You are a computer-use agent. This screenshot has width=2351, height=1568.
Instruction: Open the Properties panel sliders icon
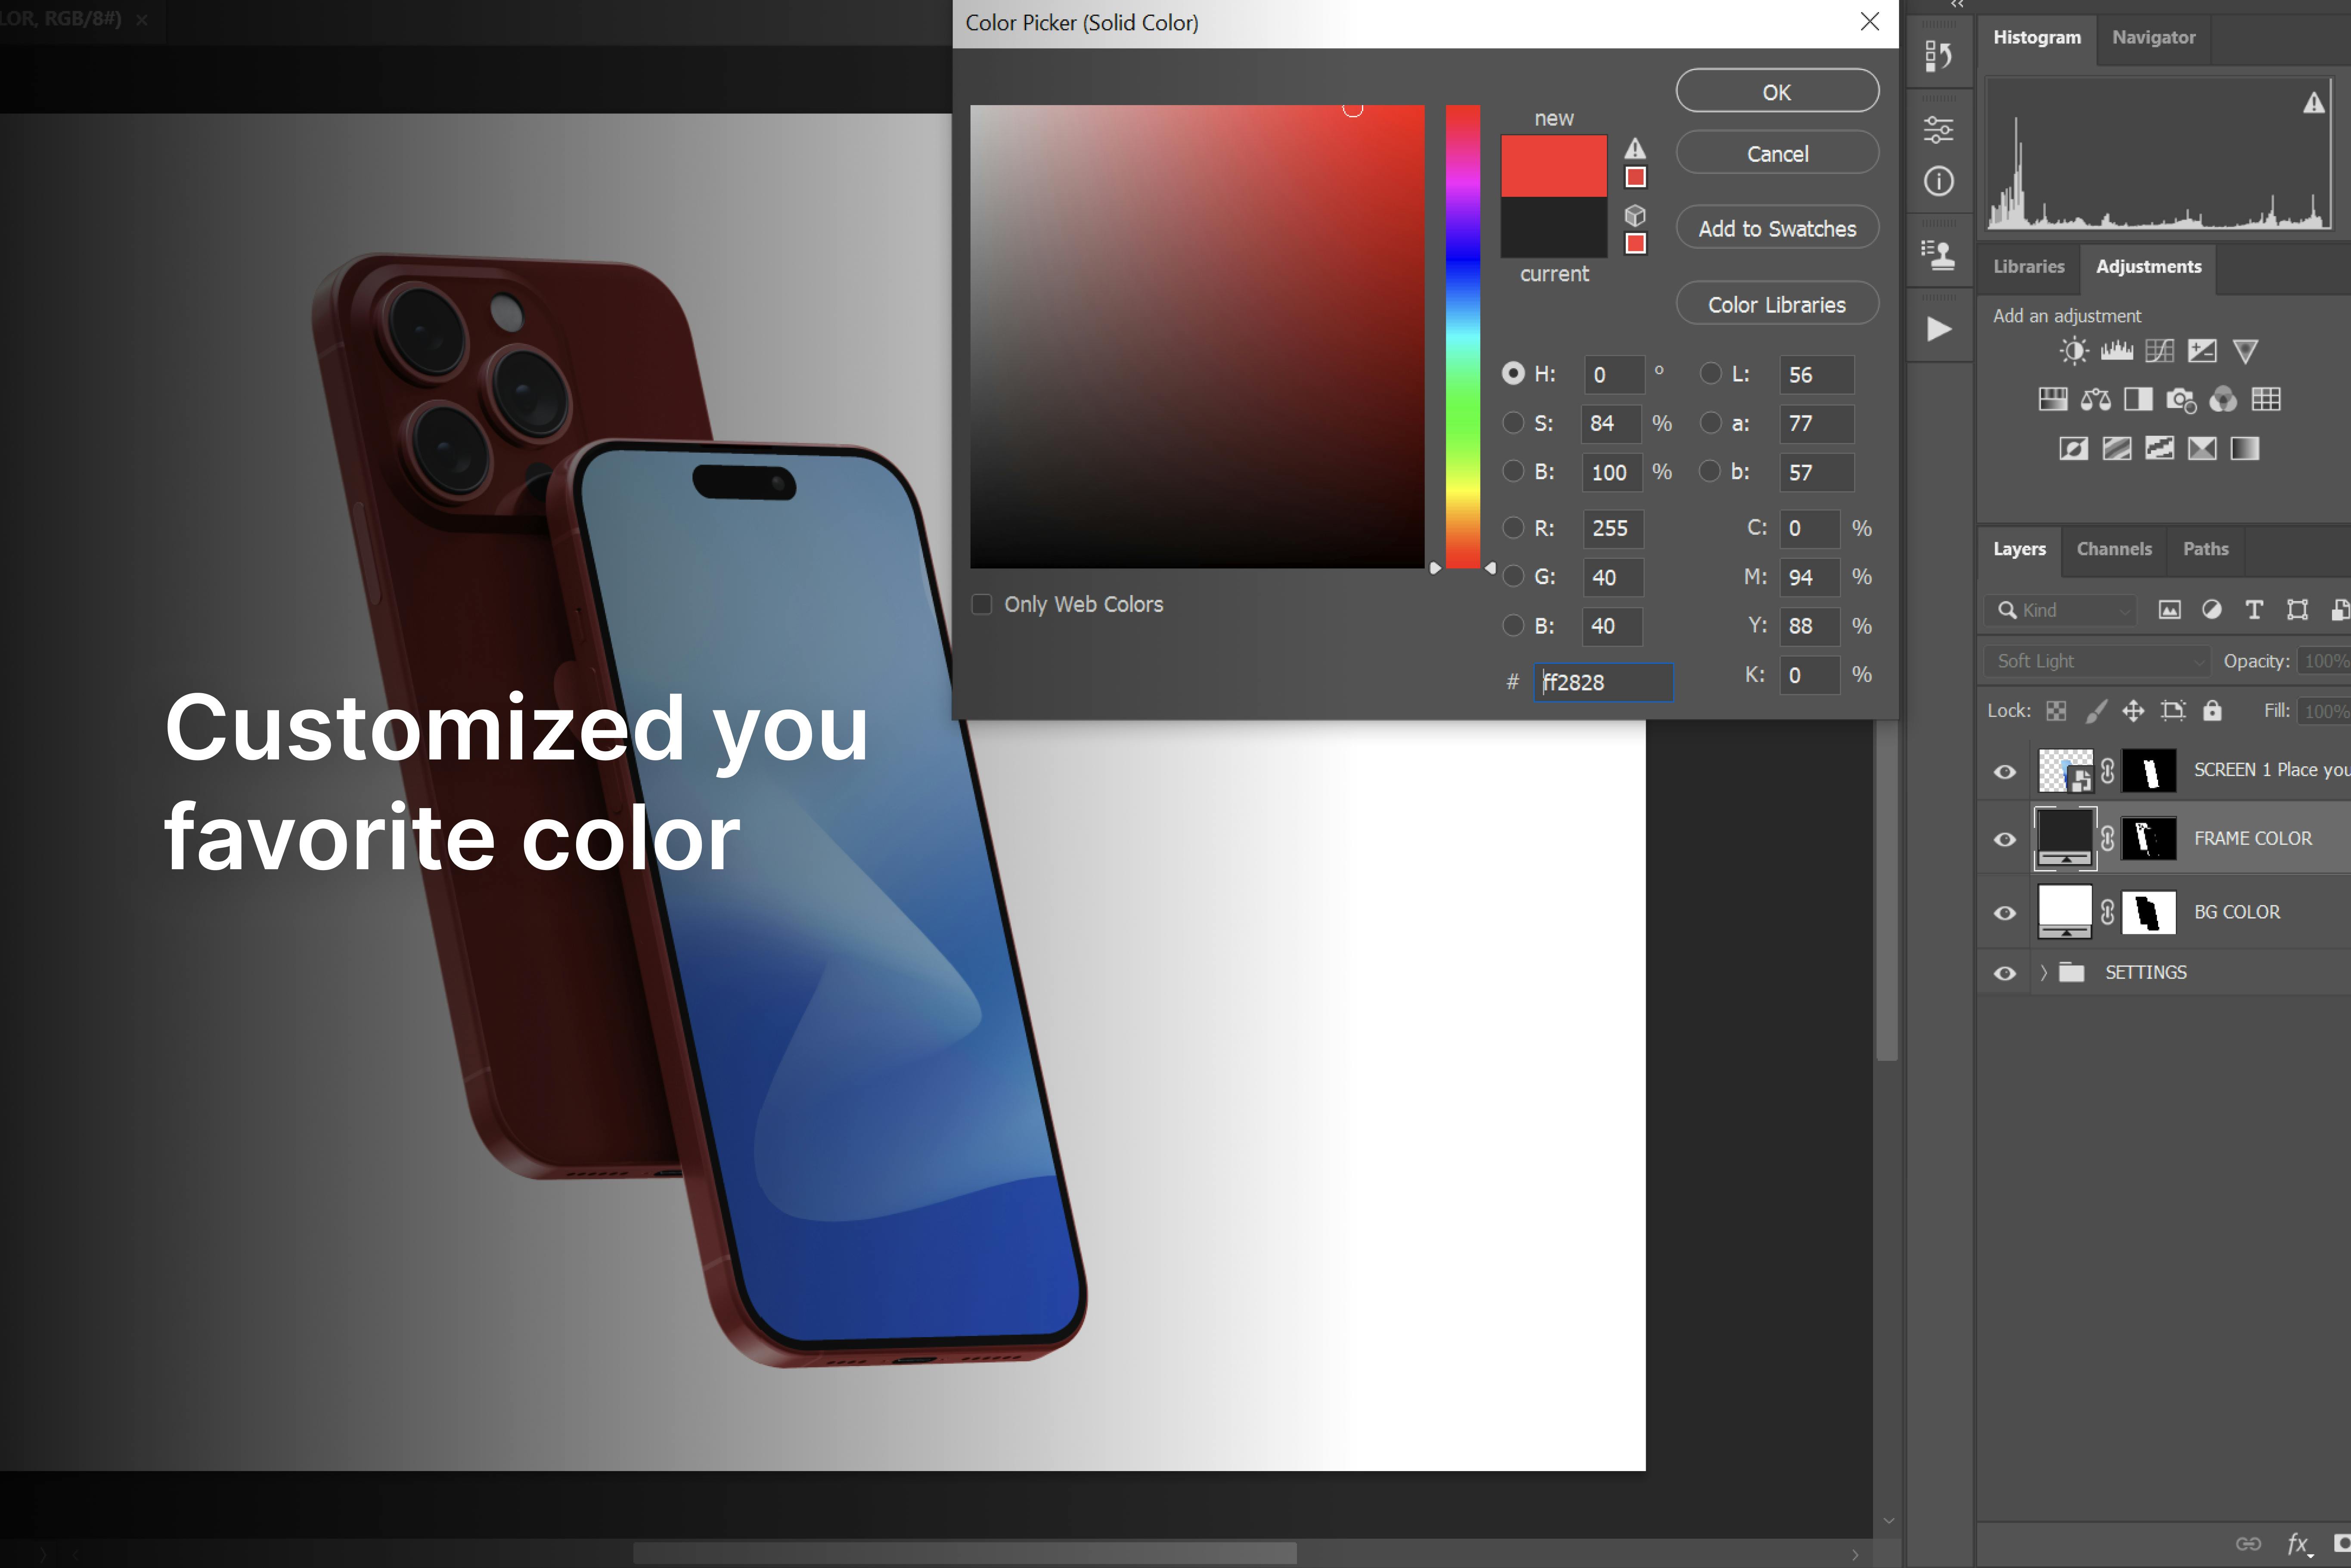tap(1938, 129)
